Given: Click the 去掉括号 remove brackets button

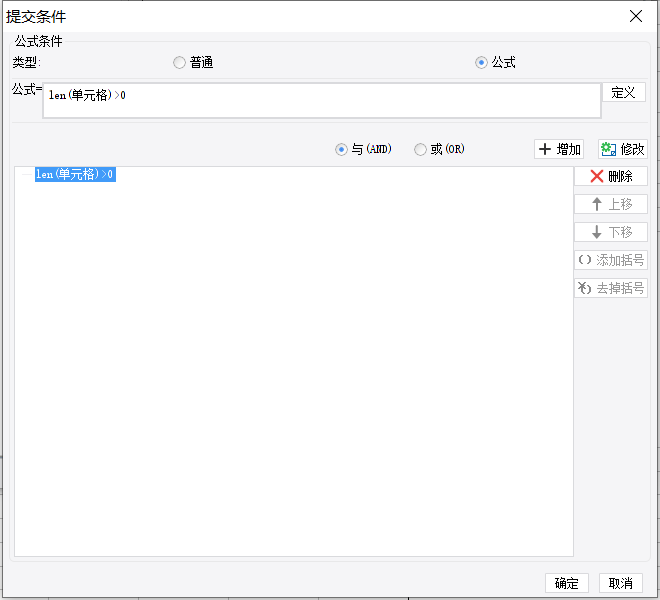Looking at the screenshot, I should (x=611, y=288).
